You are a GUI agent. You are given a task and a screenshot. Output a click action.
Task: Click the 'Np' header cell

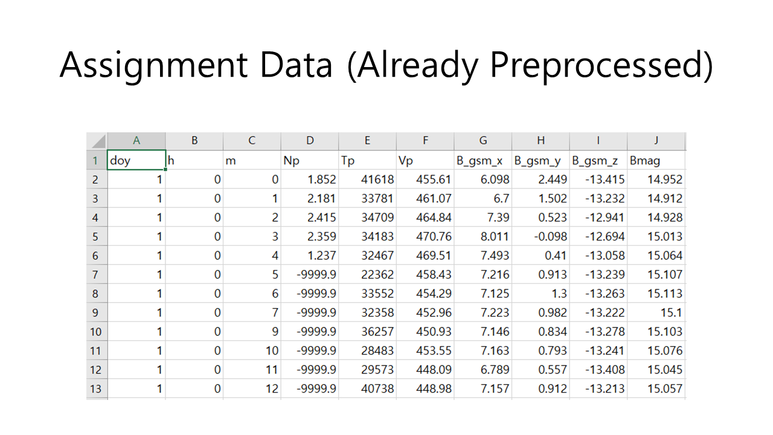coord(310,160)
